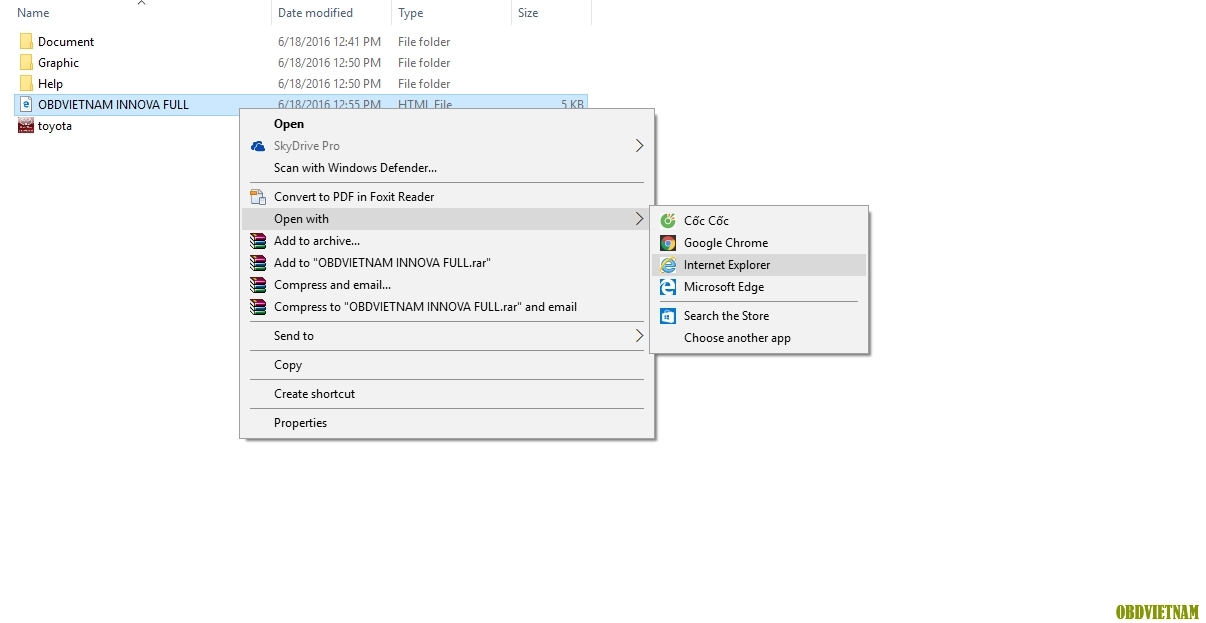
Task: Click the Microsoft Edge icon in submenu
Action: [668, 287]
